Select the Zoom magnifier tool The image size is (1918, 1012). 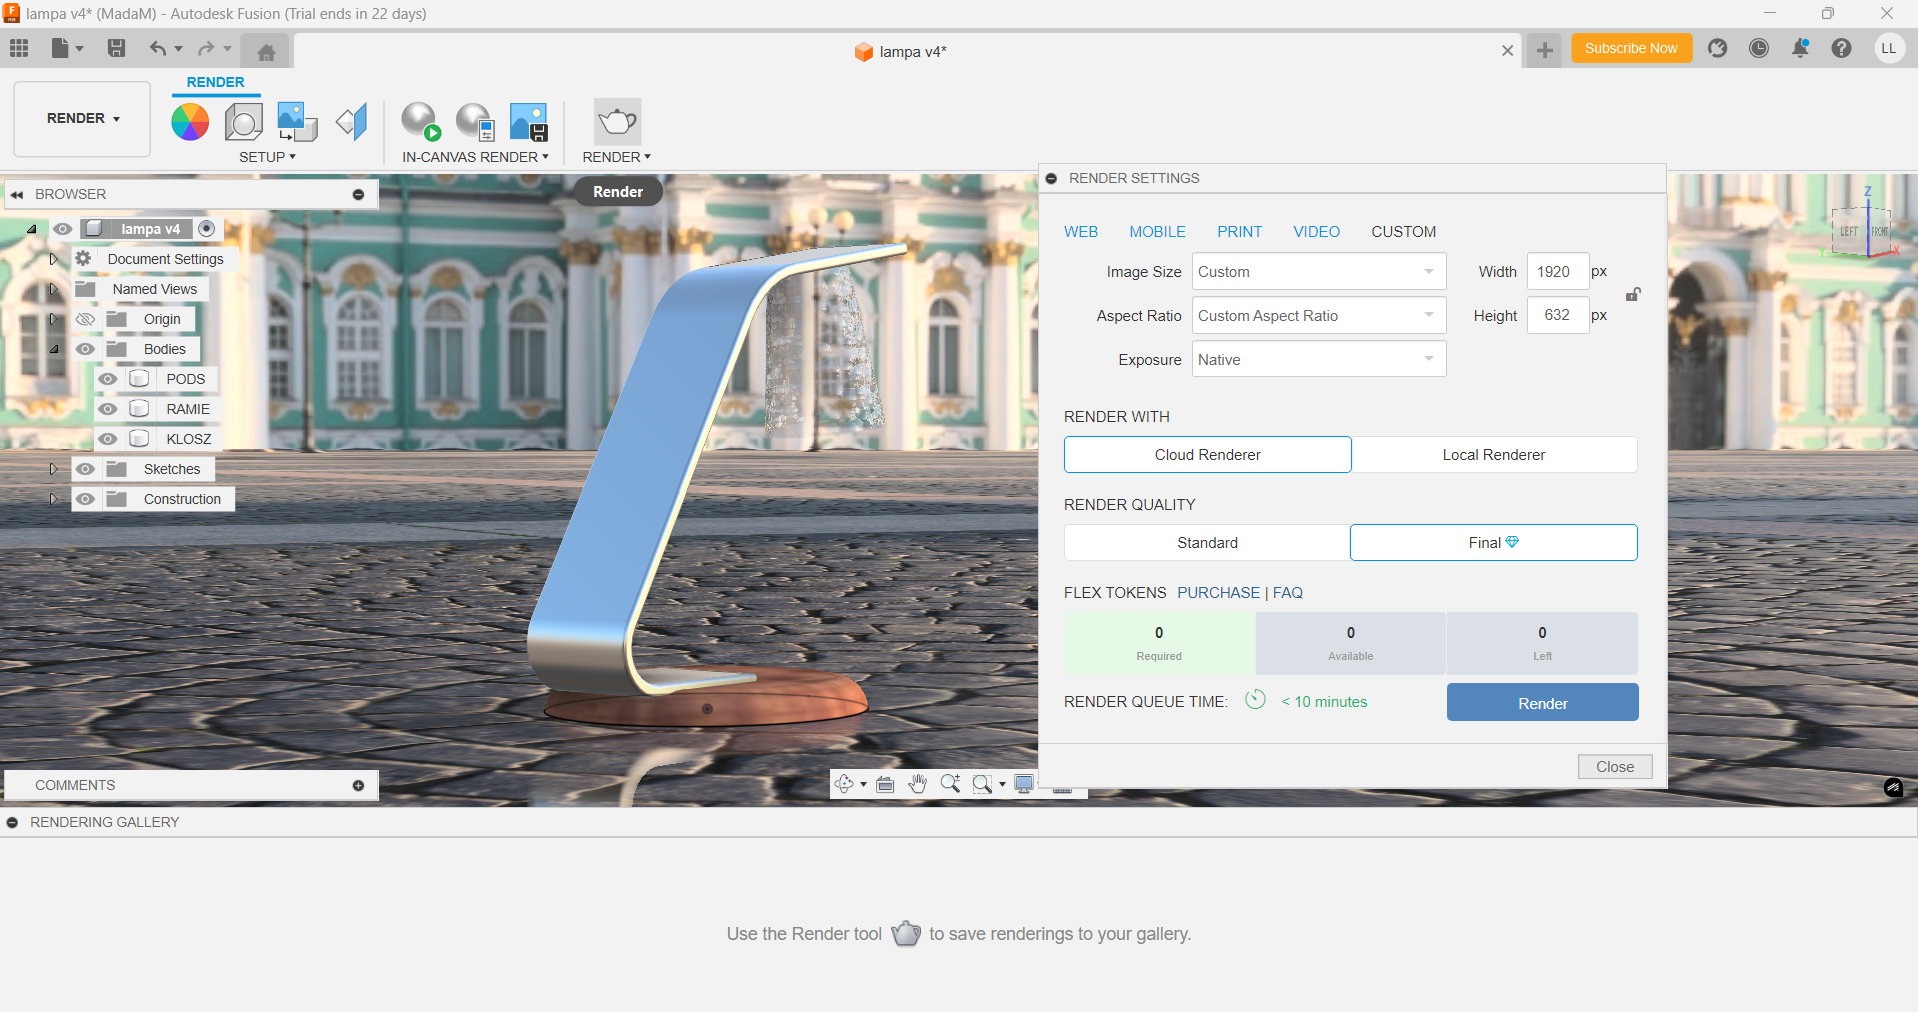(x=950, y=784)
